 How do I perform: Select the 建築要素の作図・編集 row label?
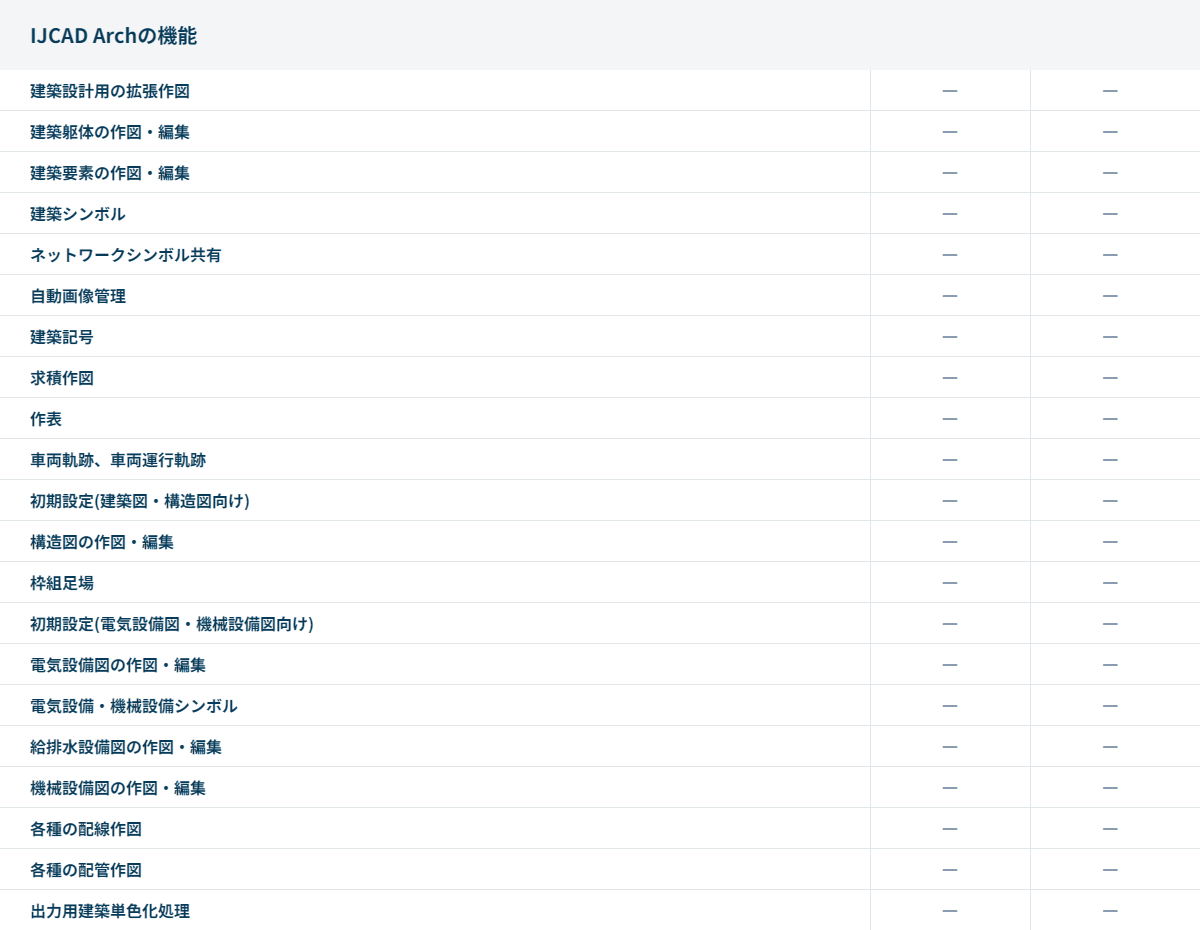click(x=110, y=173)
